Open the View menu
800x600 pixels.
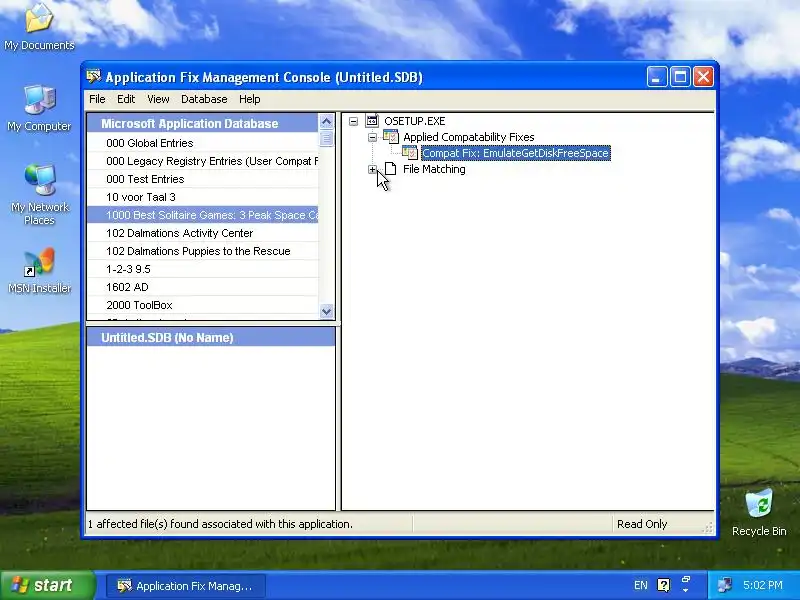(x=158, y=99)
